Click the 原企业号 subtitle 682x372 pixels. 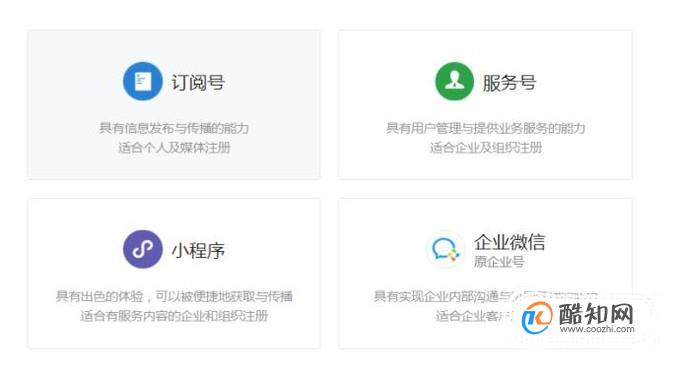pos(499,262)
